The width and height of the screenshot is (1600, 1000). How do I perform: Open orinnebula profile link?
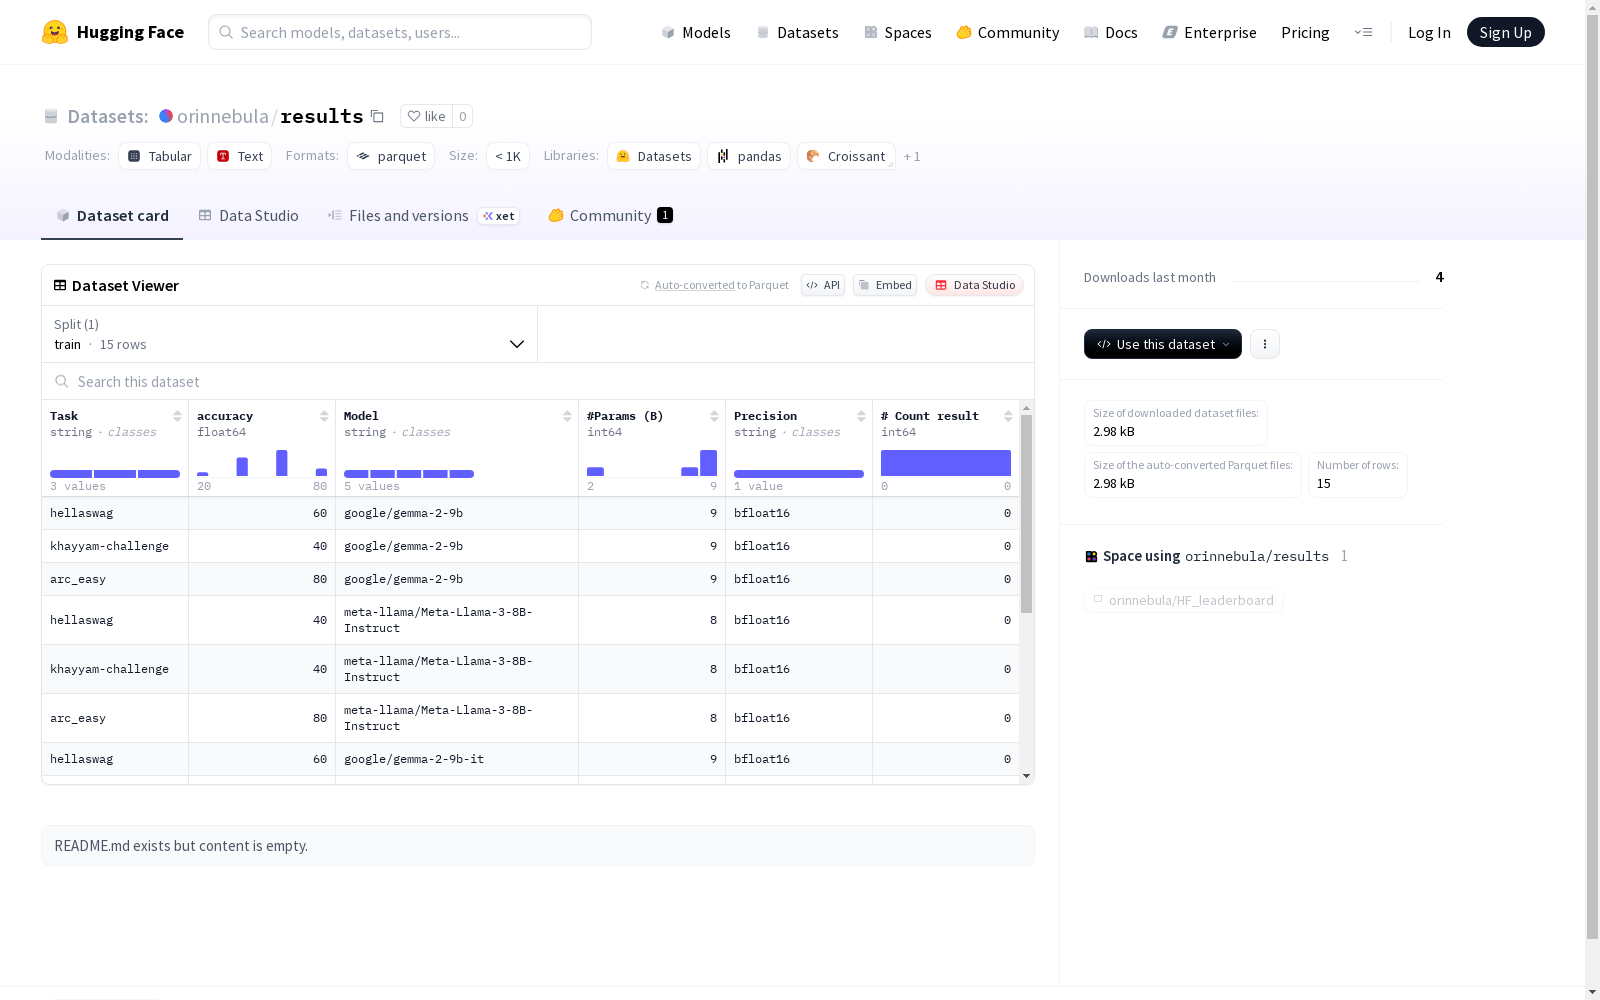coord(223,116)
